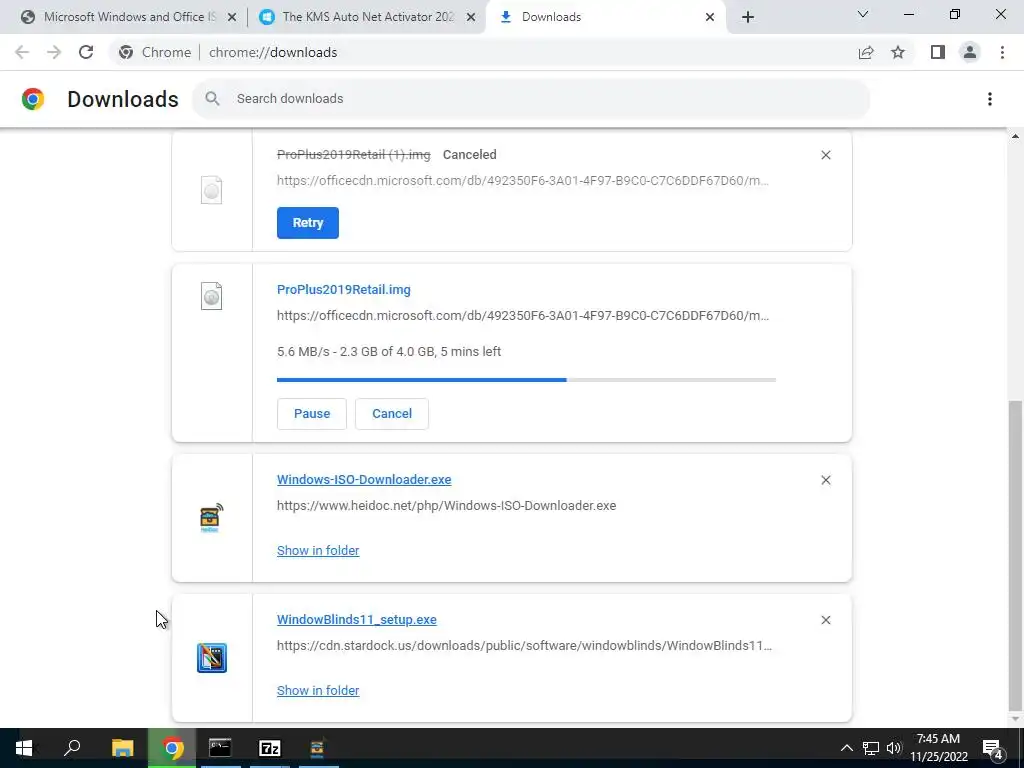Bookmark this tab with the star icon
The image size is (1024, 768).
898,52
